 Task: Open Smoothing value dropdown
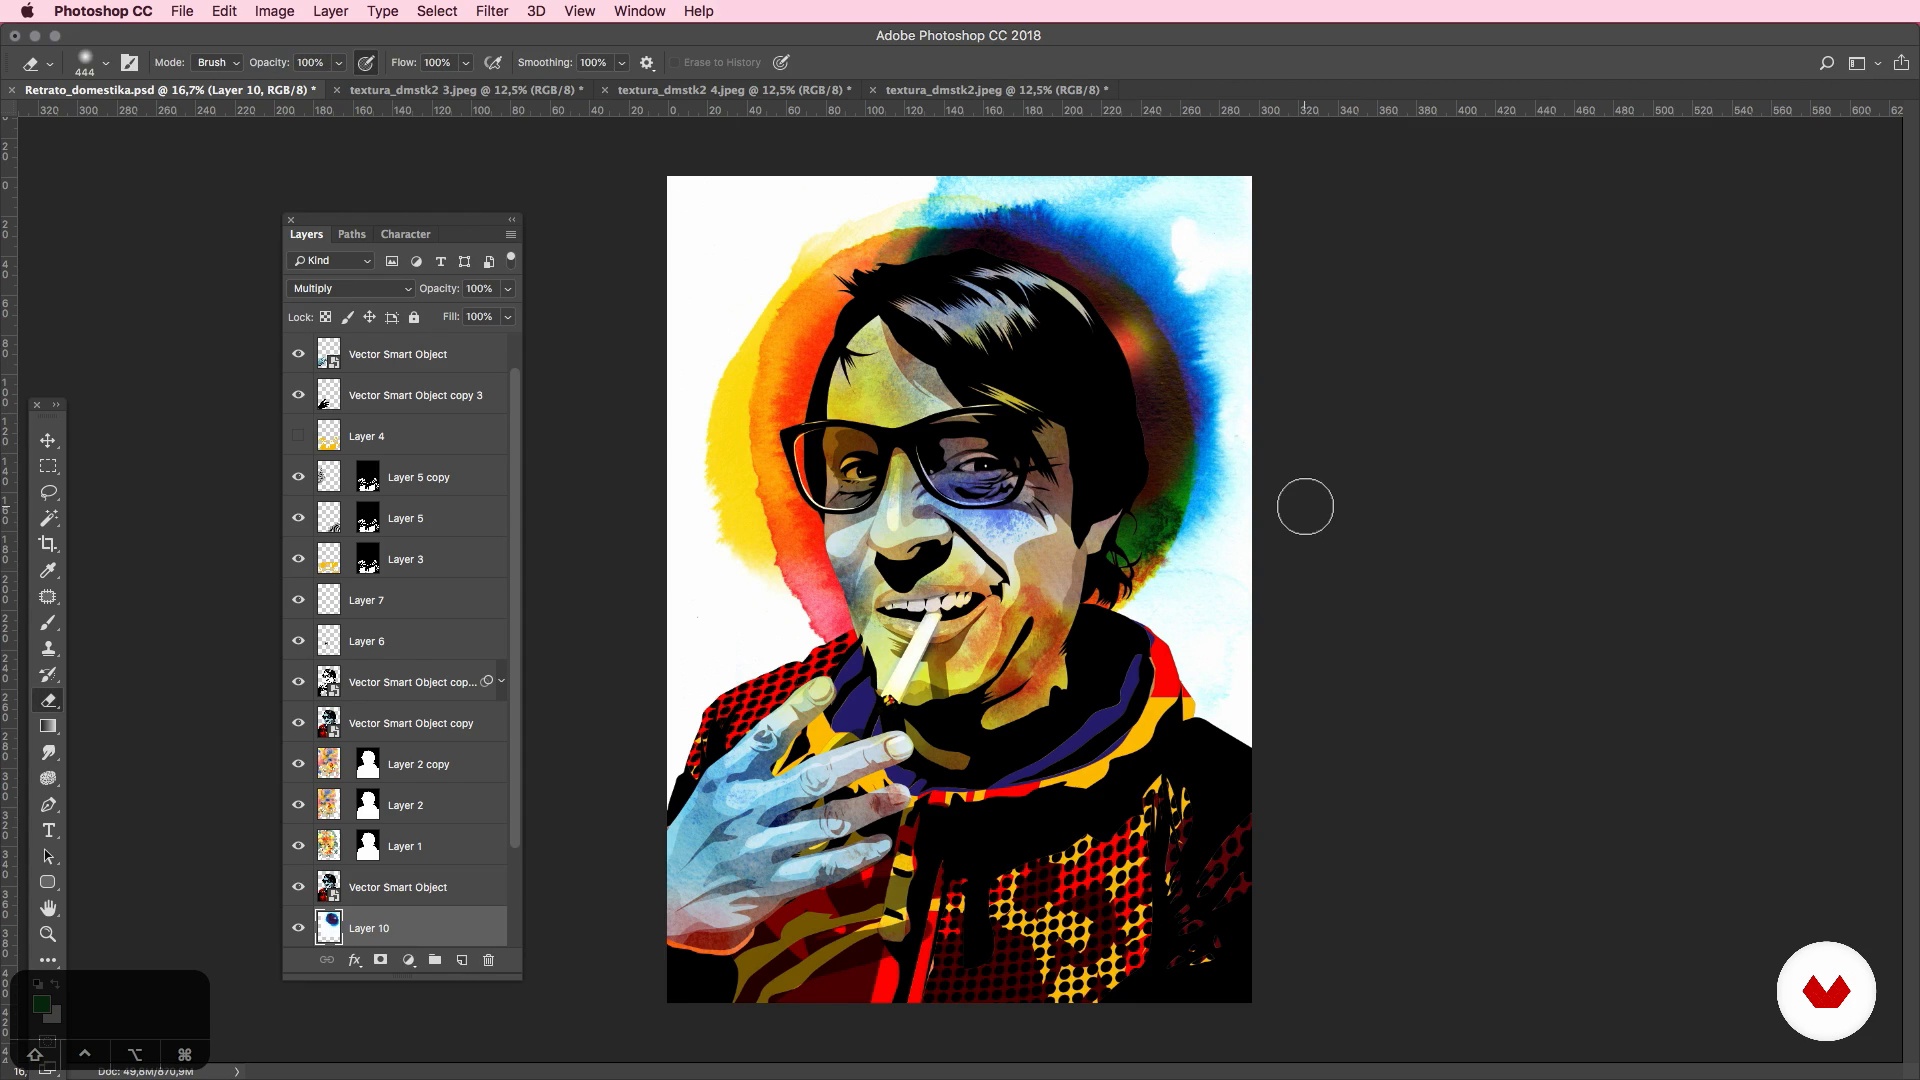(x=621, y=62)
